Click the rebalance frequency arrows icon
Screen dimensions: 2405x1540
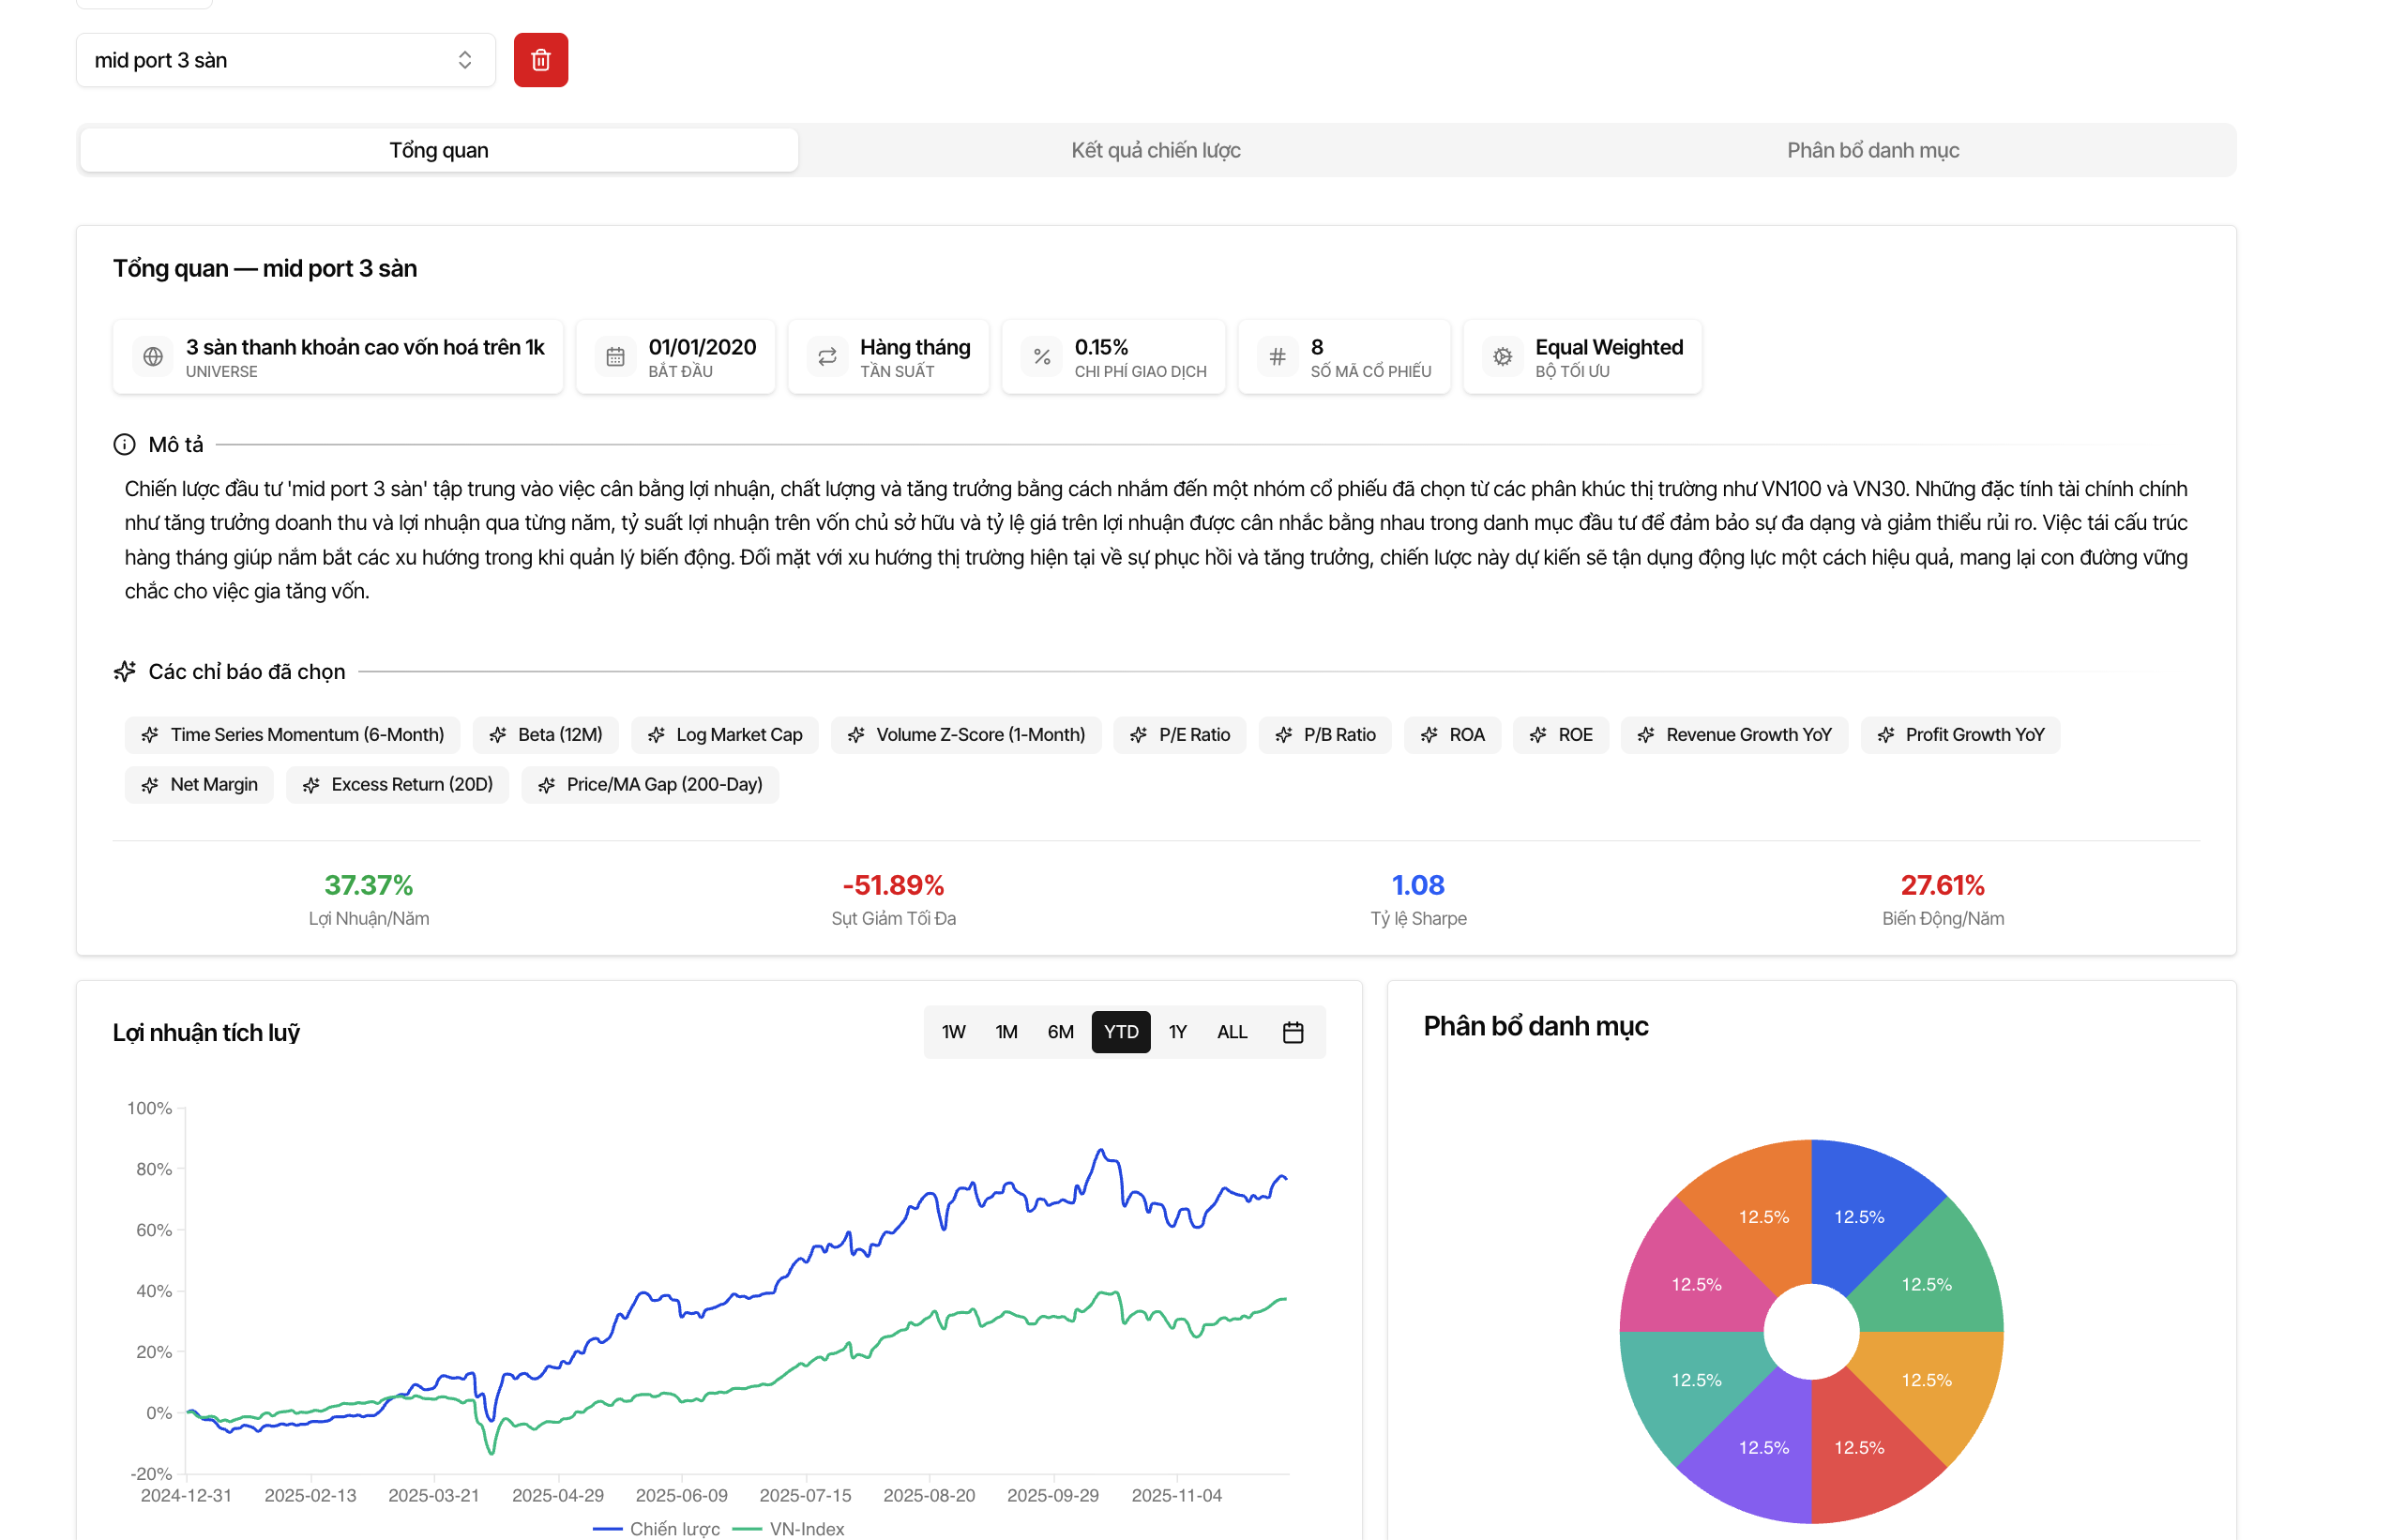pos(827,357)
